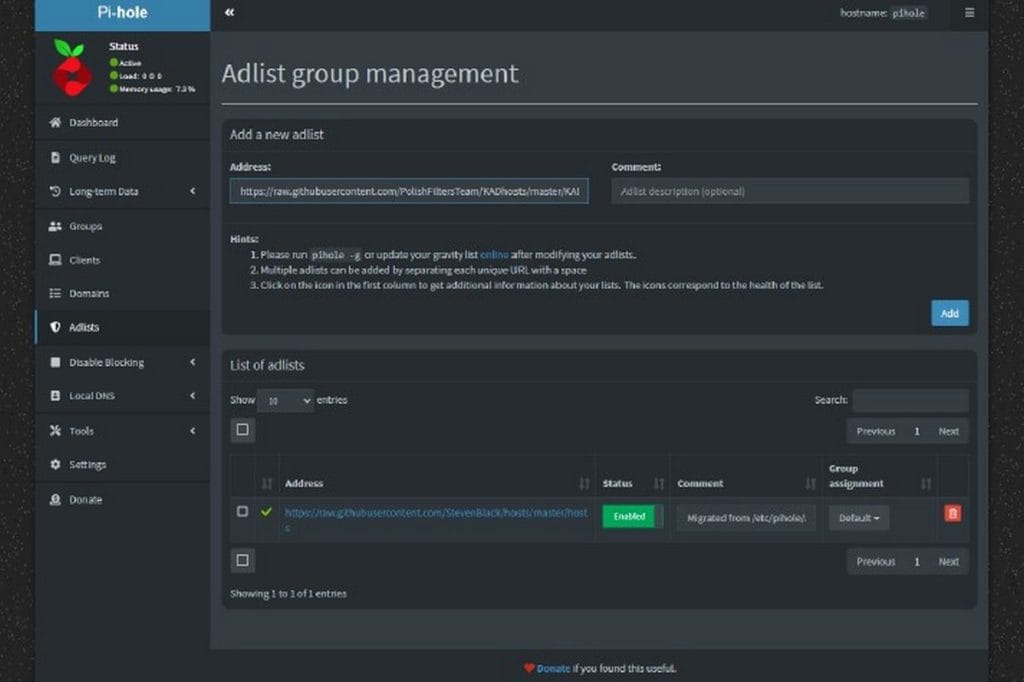Open Settings from the sidebar
The height and width of the screenshot is (682, 1024).
(123, 464)
